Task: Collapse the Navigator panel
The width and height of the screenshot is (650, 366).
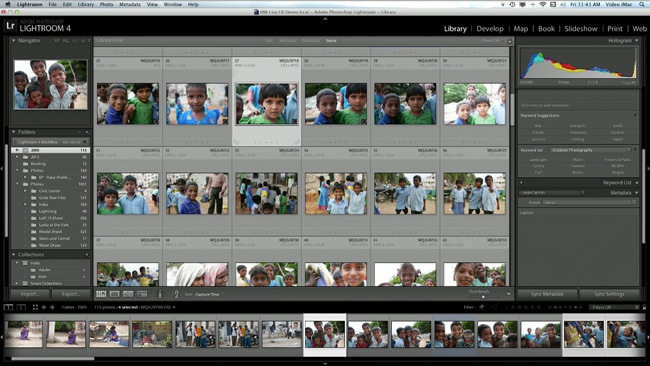Action: pyautogui.click(x=13, y=41)
